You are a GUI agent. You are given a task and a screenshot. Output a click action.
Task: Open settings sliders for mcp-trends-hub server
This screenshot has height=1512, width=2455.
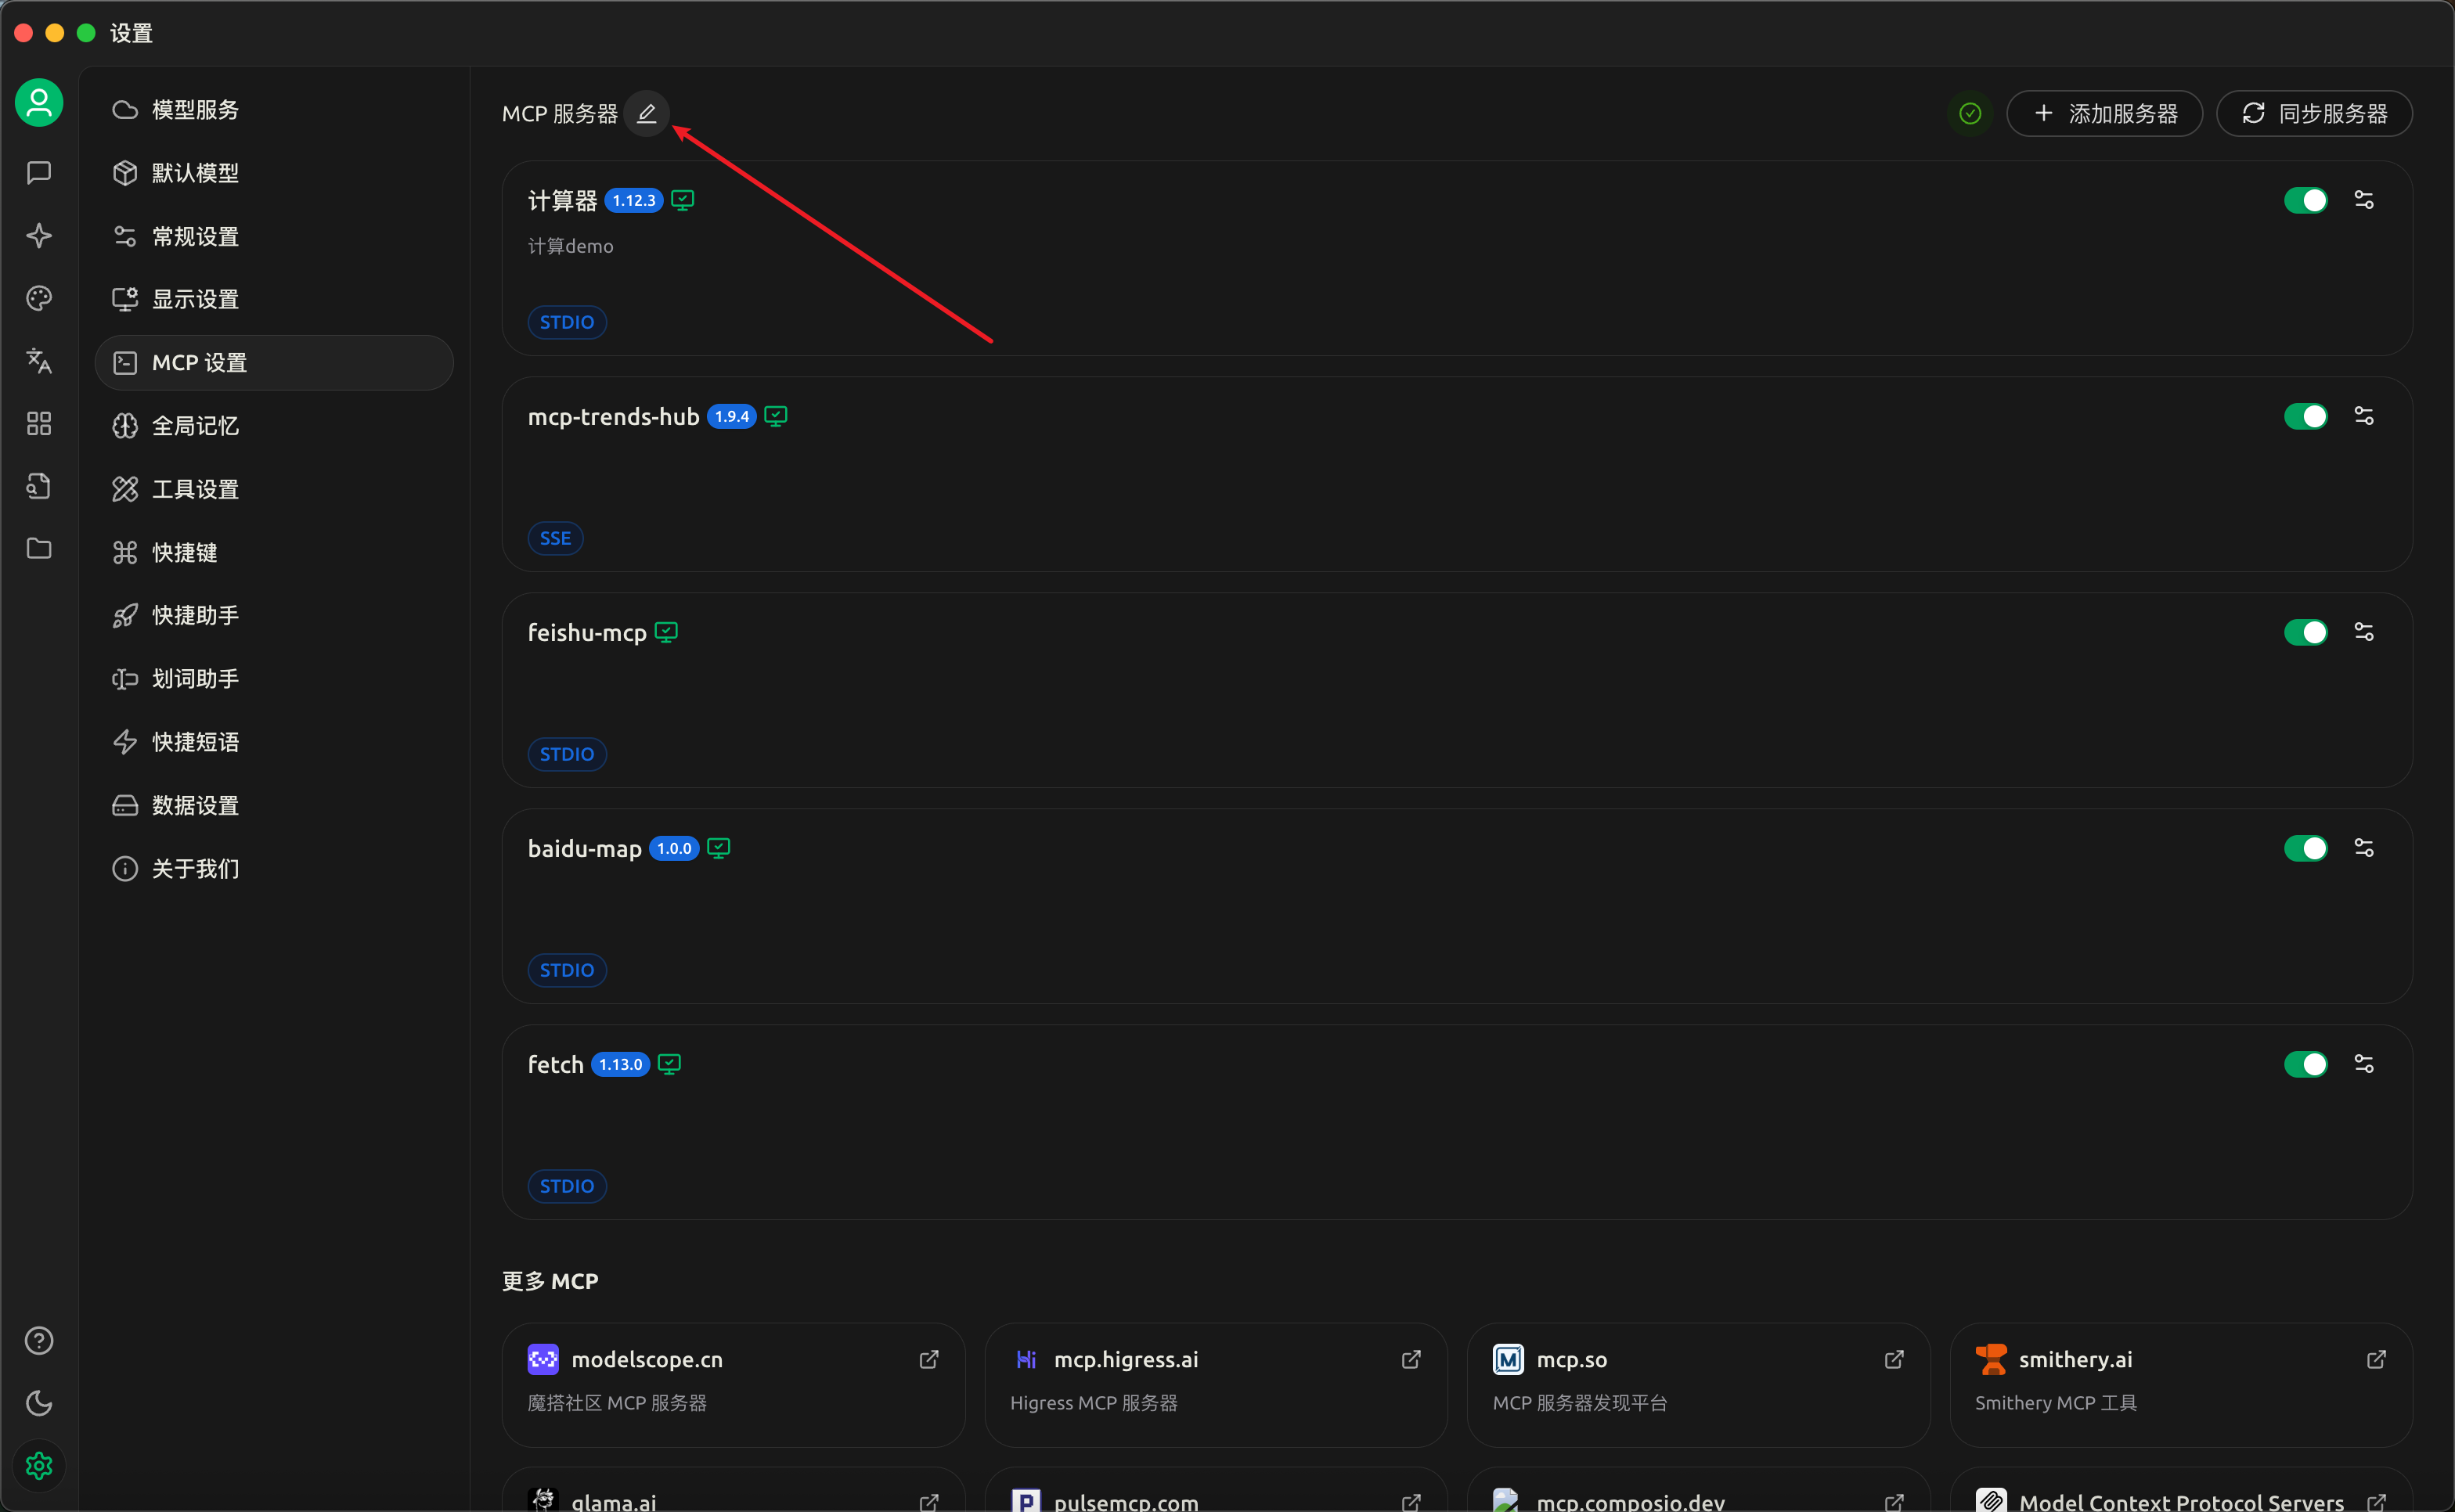coord(2364,416)
